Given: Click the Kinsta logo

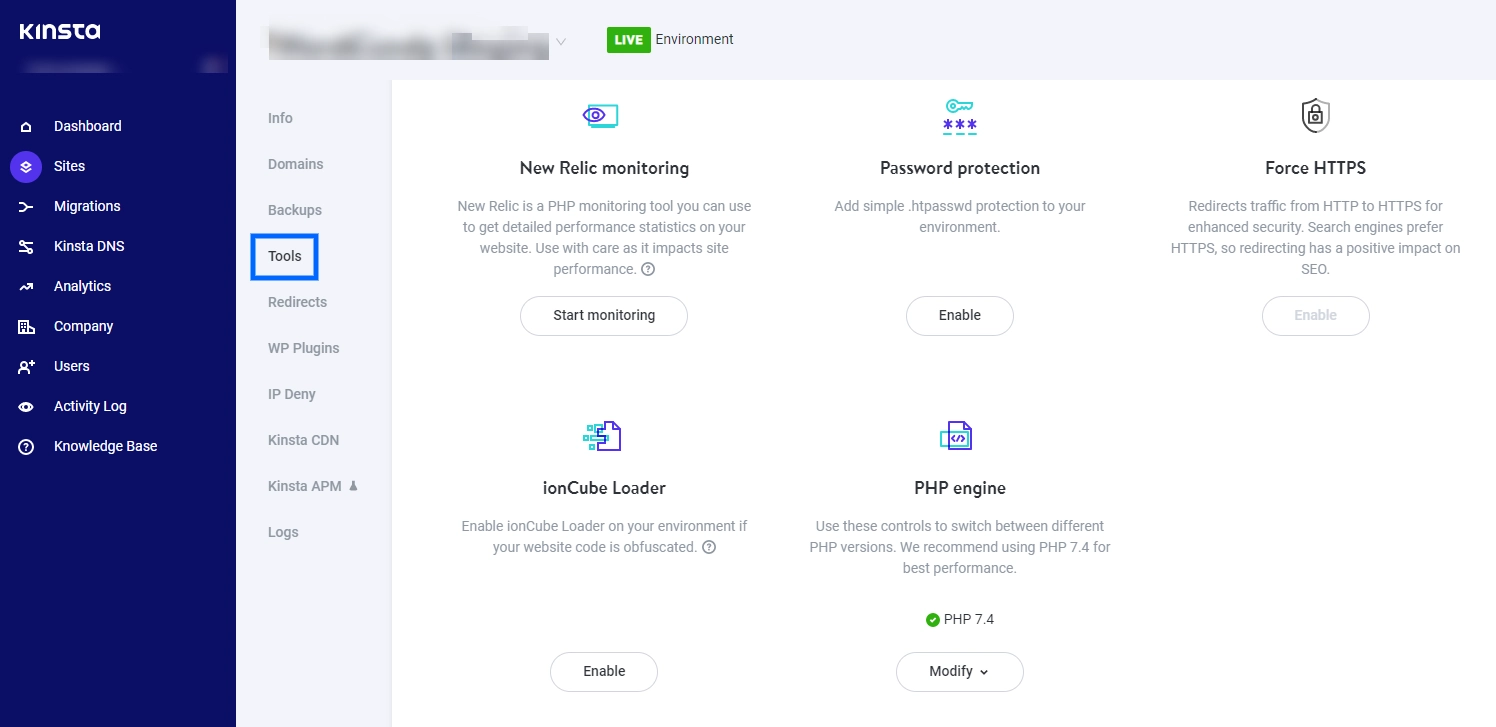Looking at the screenshot, I should point(60,32).
